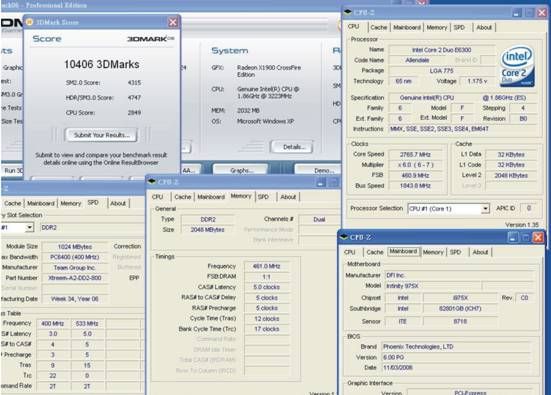Click the title icon of the Memory-tab CPU-Z window
The width and height of the screenshot is (551, 395).
coord(151,181)
